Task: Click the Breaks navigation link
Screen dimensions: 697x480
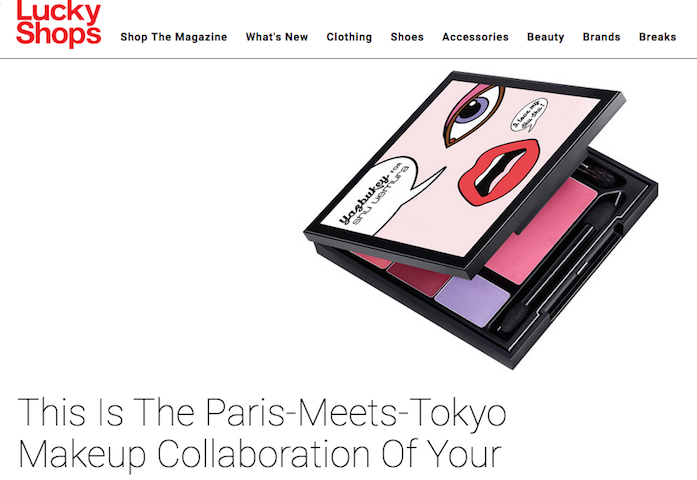Action: tap(657, 37)
